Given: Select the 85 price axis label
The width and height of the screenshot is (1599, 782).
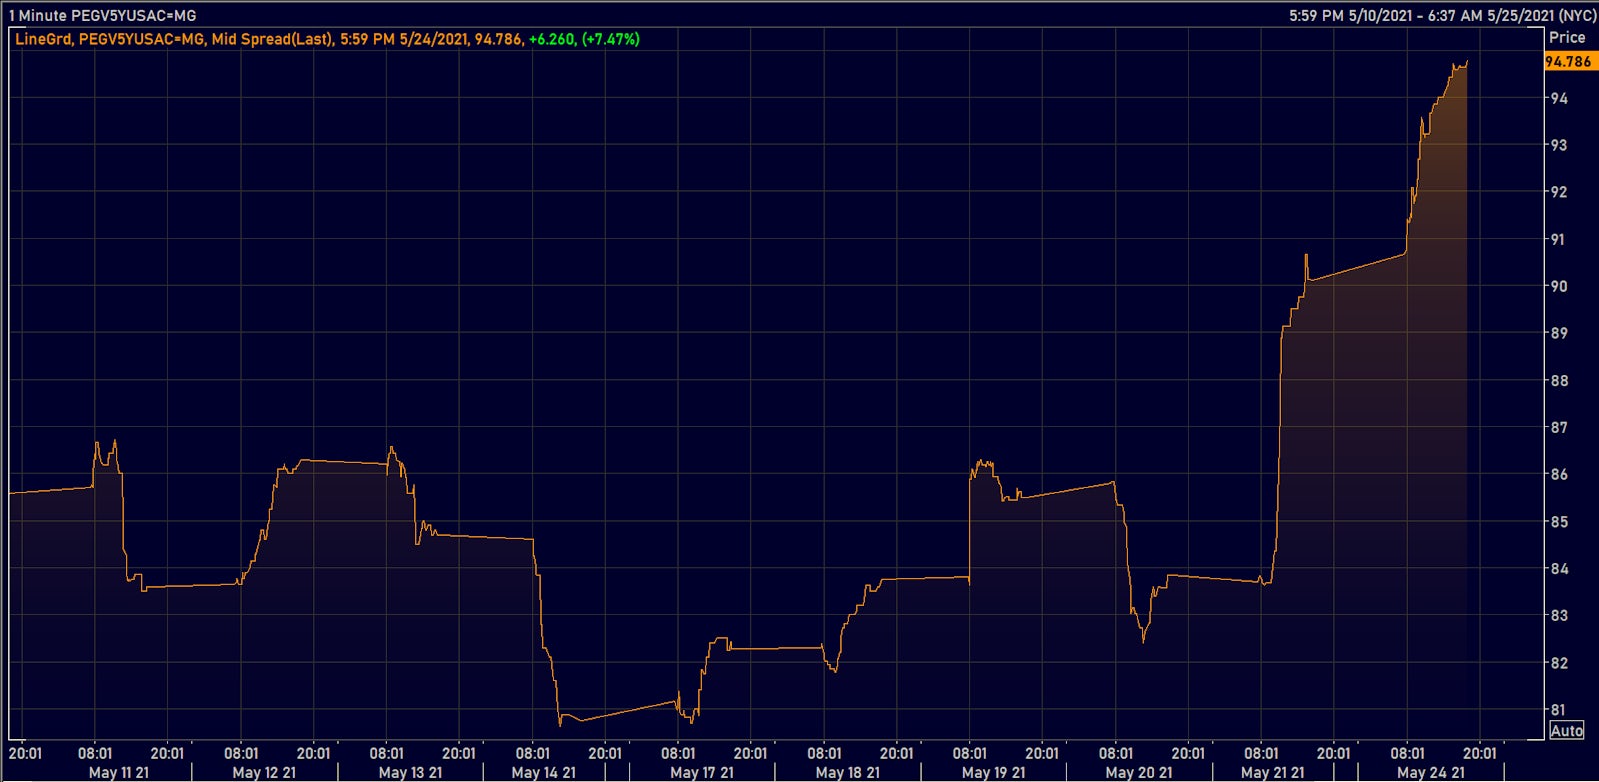Looking at the screenshot, I should (1559, 522).
